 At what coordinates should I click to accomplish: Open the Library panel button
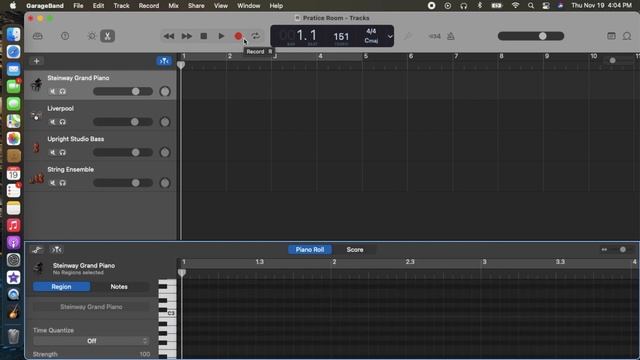pos(38,36)
